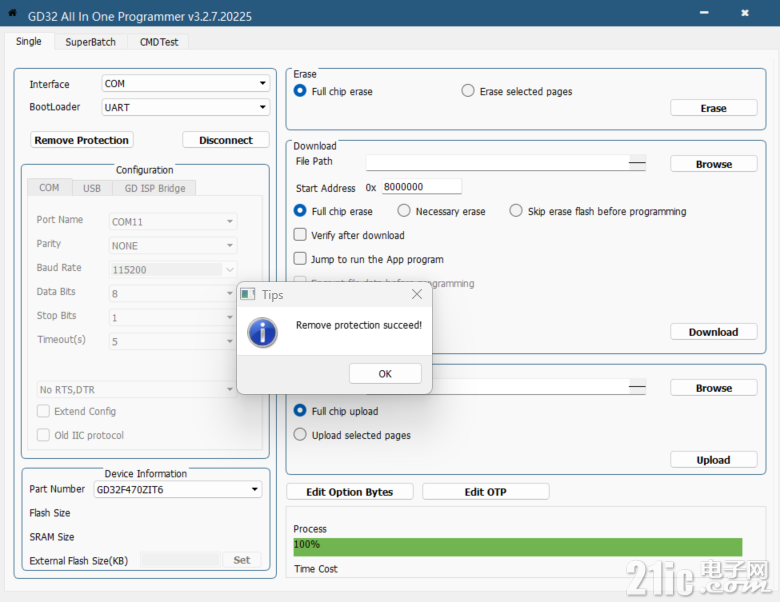The width and height of the screenshot is (780, 603).
Task: Click the Upload button
Action: tap(713, 460)
